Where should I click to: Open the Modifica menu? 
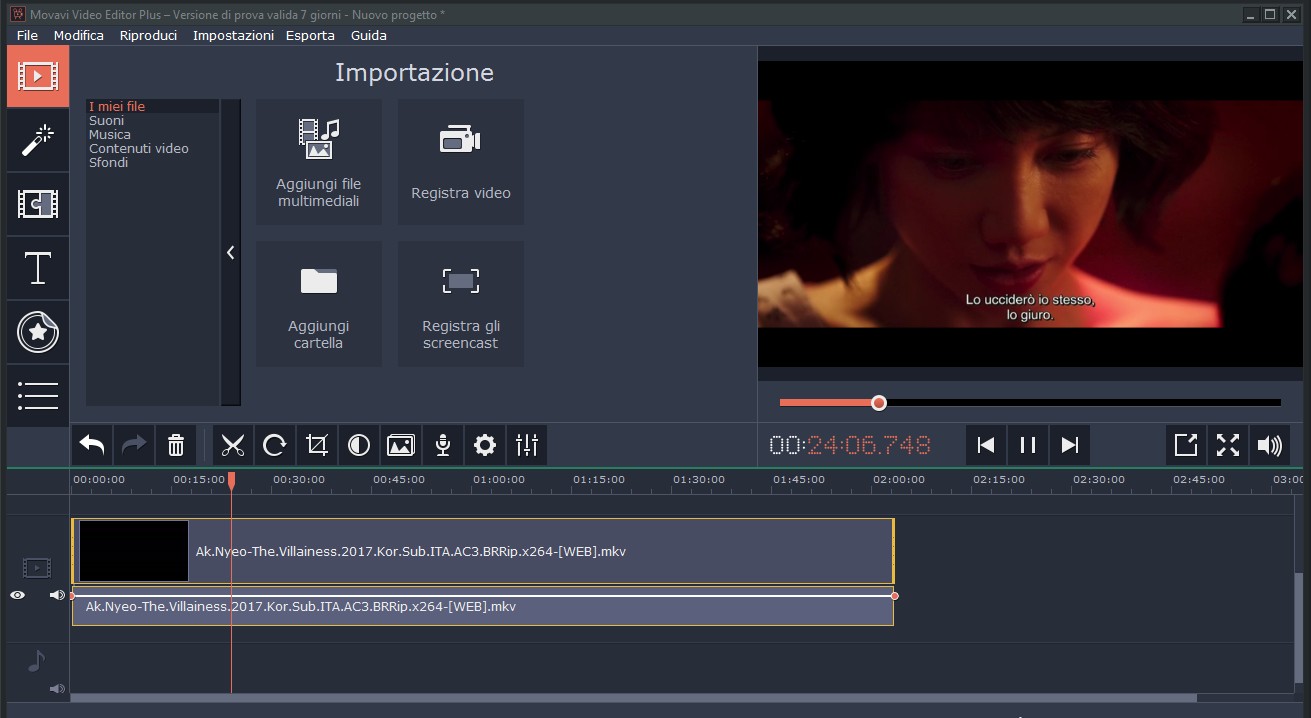coord(79,35)
